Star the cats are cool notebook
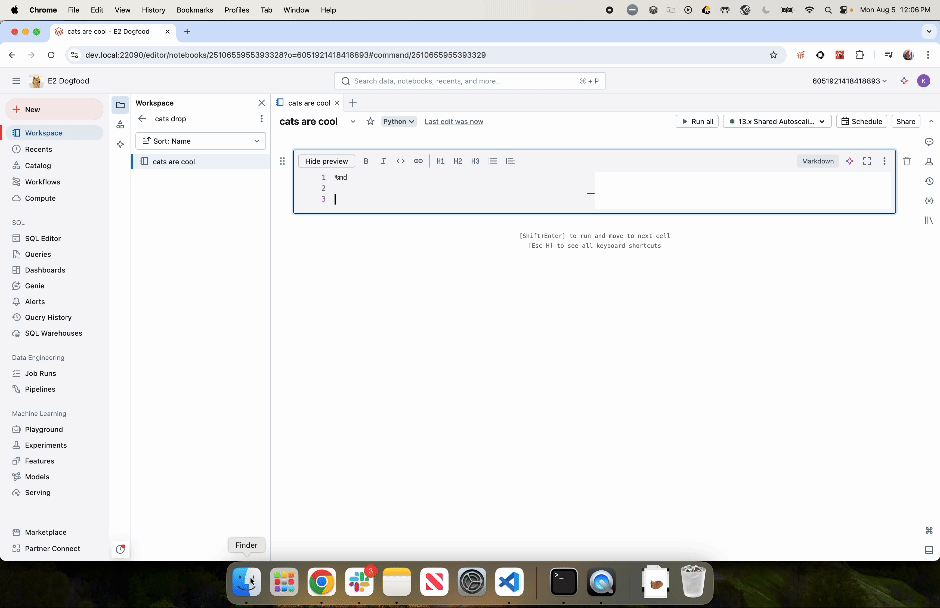Image resolution: width=940 pixels, height=608 pixels. [x=370, y=121]
